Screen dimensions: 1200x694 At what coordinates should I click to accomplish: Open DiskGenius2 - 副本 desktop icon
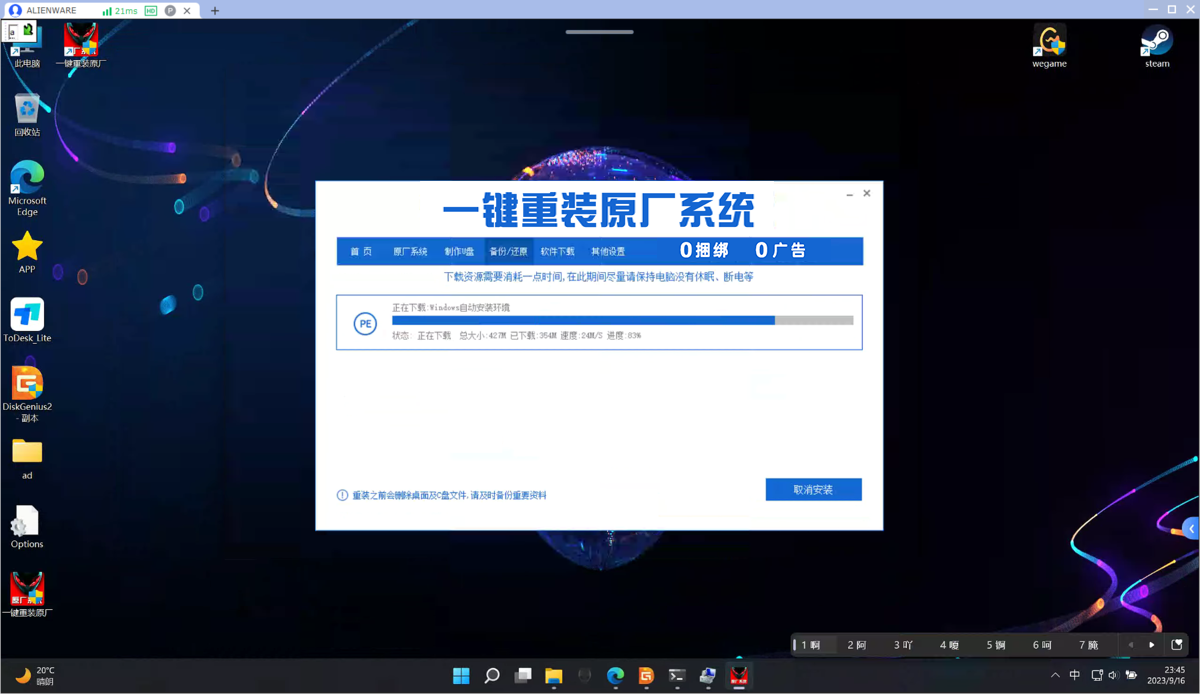pyautogui.click(x=27, y=394)
